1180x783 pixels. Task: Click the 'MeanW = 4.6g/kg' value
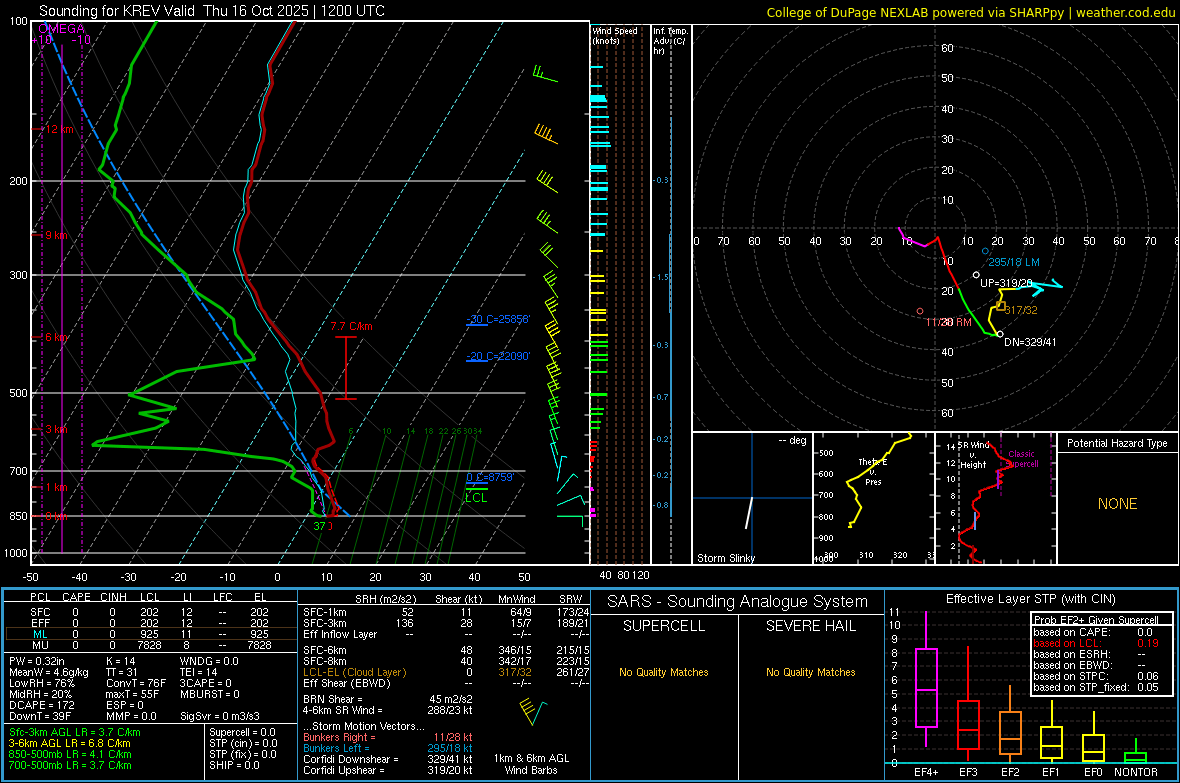tap(48, 672)
